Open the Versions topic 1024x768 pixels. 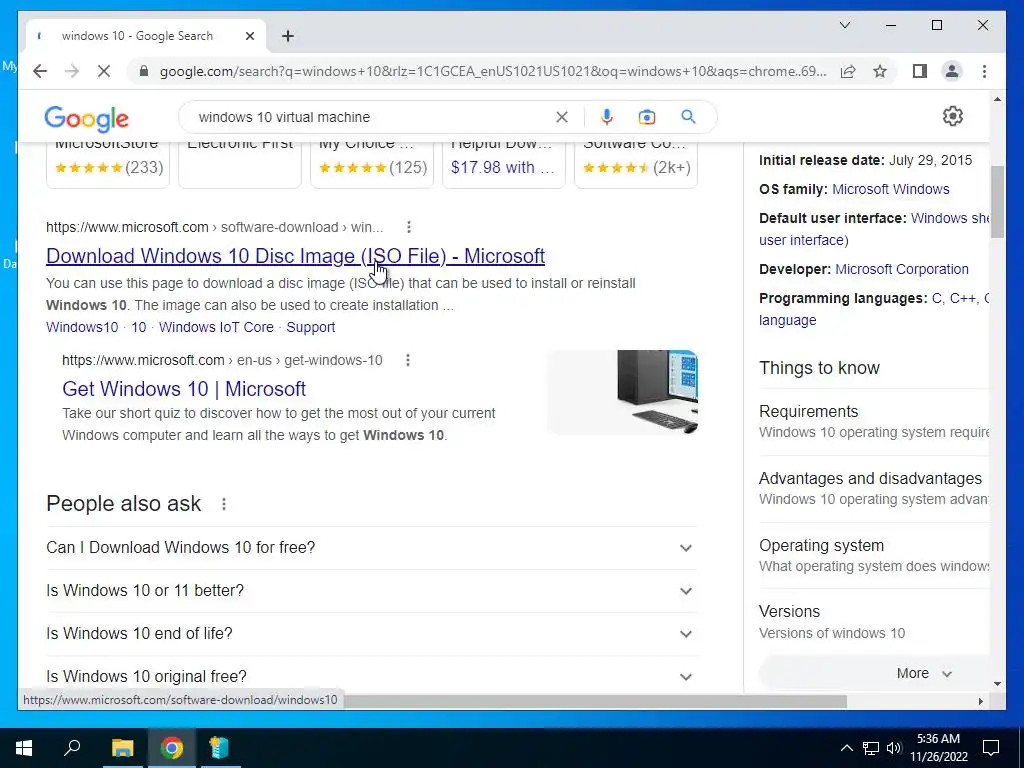click(x=874, y=622)
